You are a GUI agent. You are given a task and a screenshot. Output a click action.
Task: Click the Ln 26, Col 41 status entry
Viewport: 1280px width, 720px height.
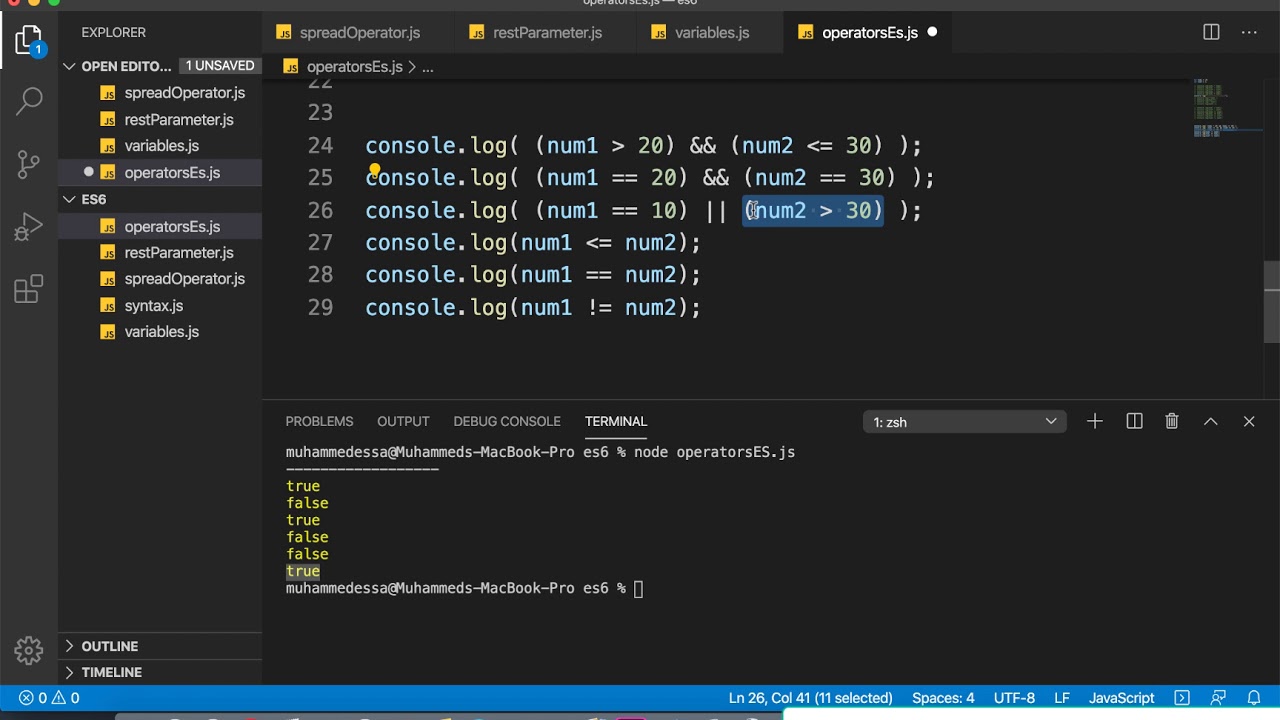coord(810,698)
